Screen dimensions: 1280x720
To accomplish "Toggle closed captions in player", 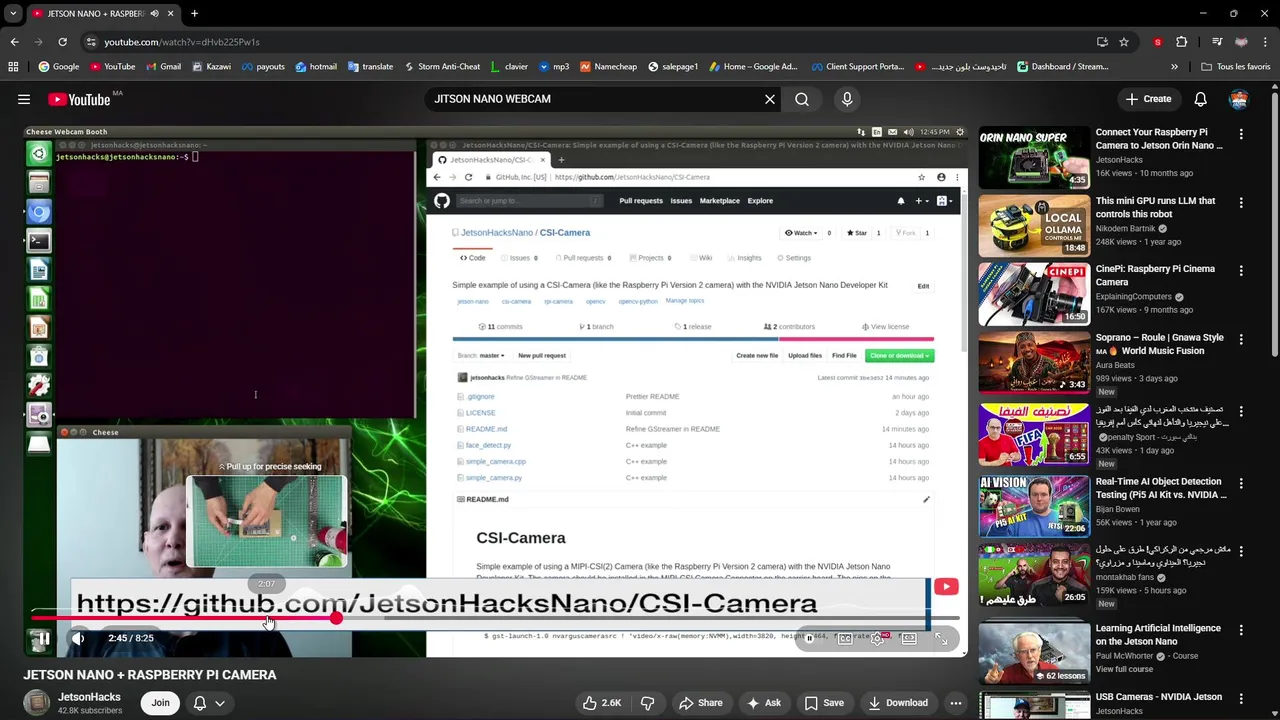I will 845,638.
